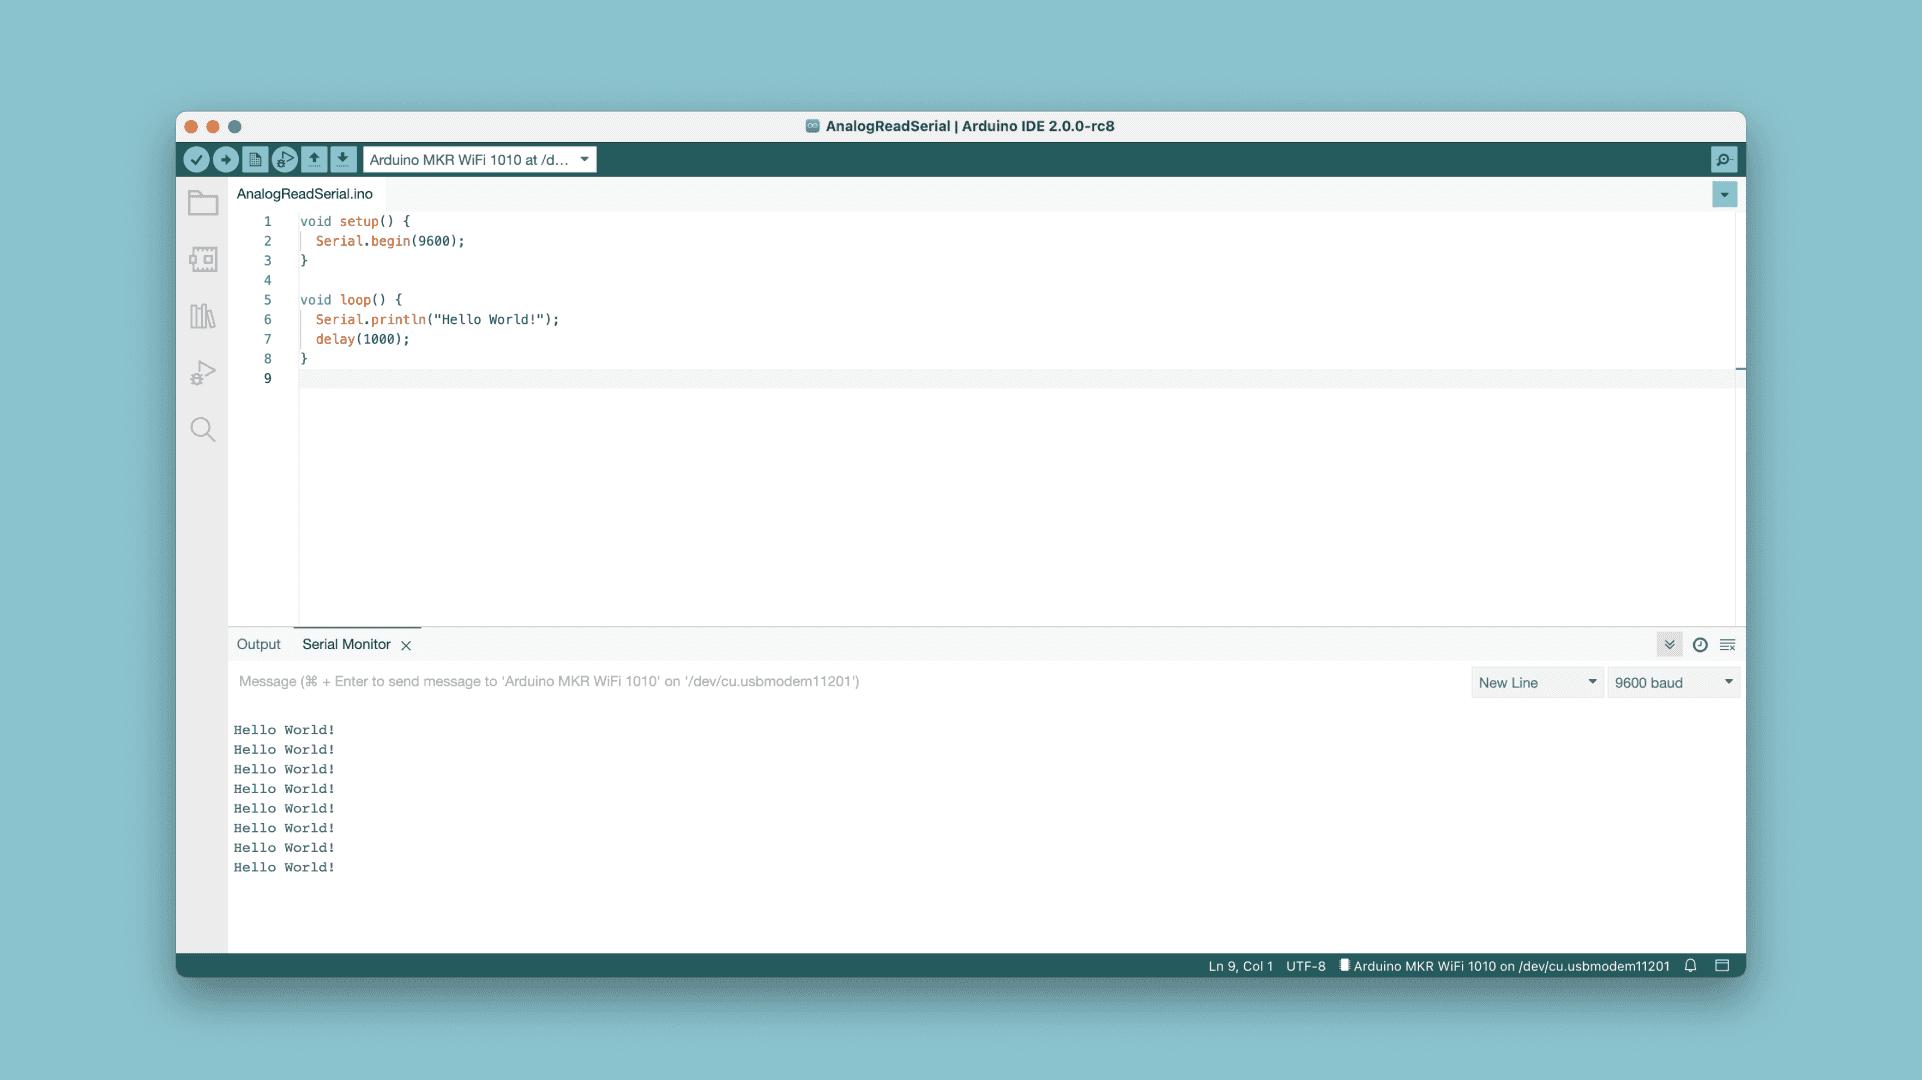Expand the Arduino MKR WiFi 1010 board selector
Image resolution: width=1922 pixels, height=1080 pixels.
pyautogui.click(x=479, y=159)
